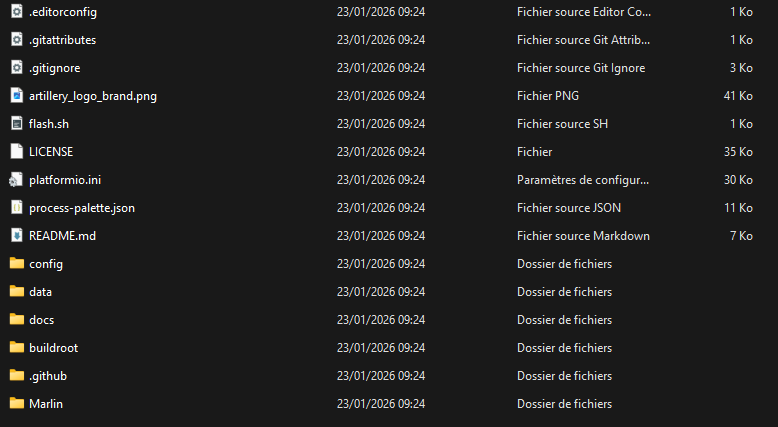This screenshot has height=427, width=778.
Task: Click the platformio.ini settings file icon
Action: [16, 180]
